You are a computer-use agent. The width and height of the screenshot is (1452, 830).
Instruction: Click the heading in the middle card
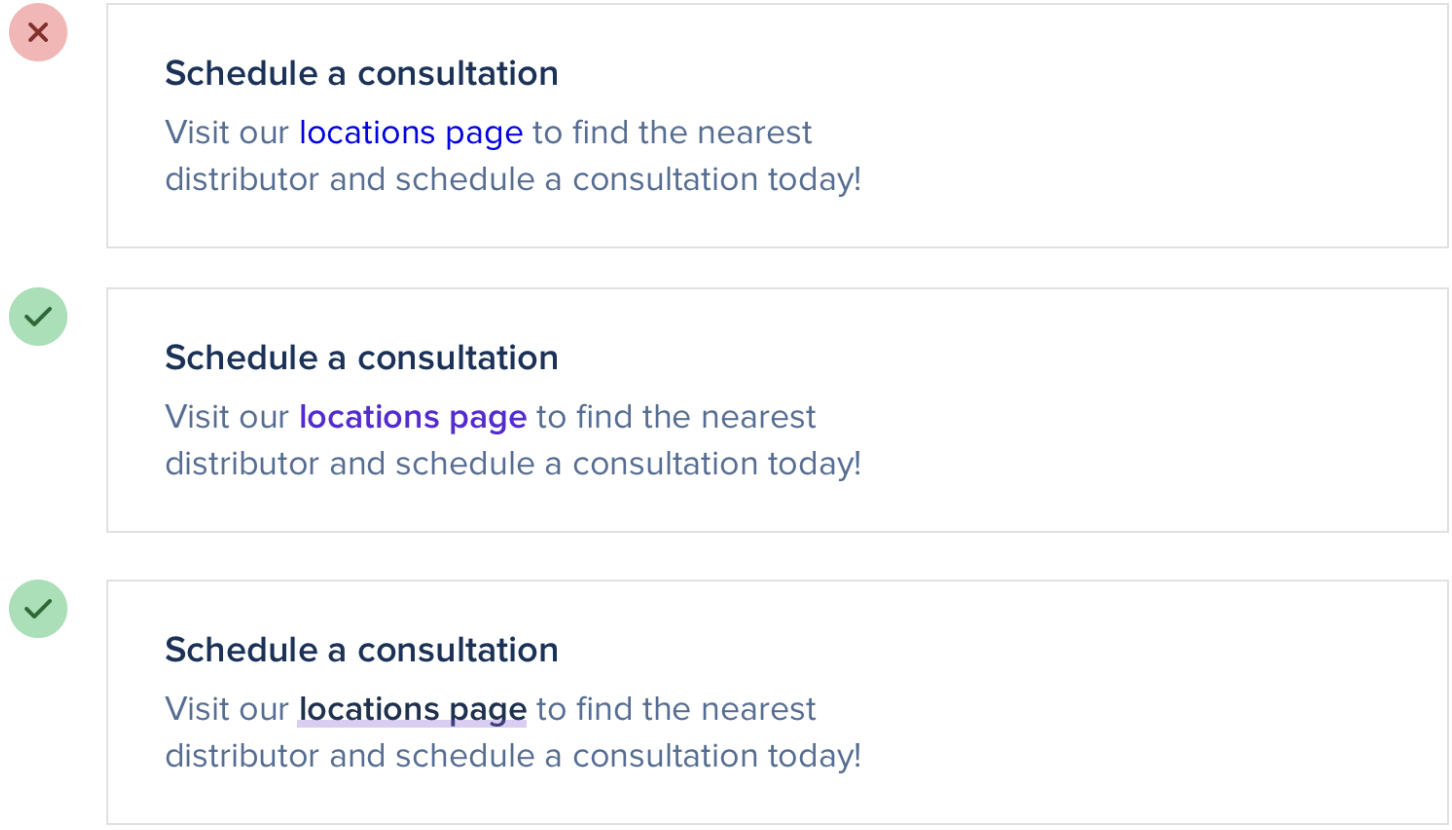tap(361, 357)
